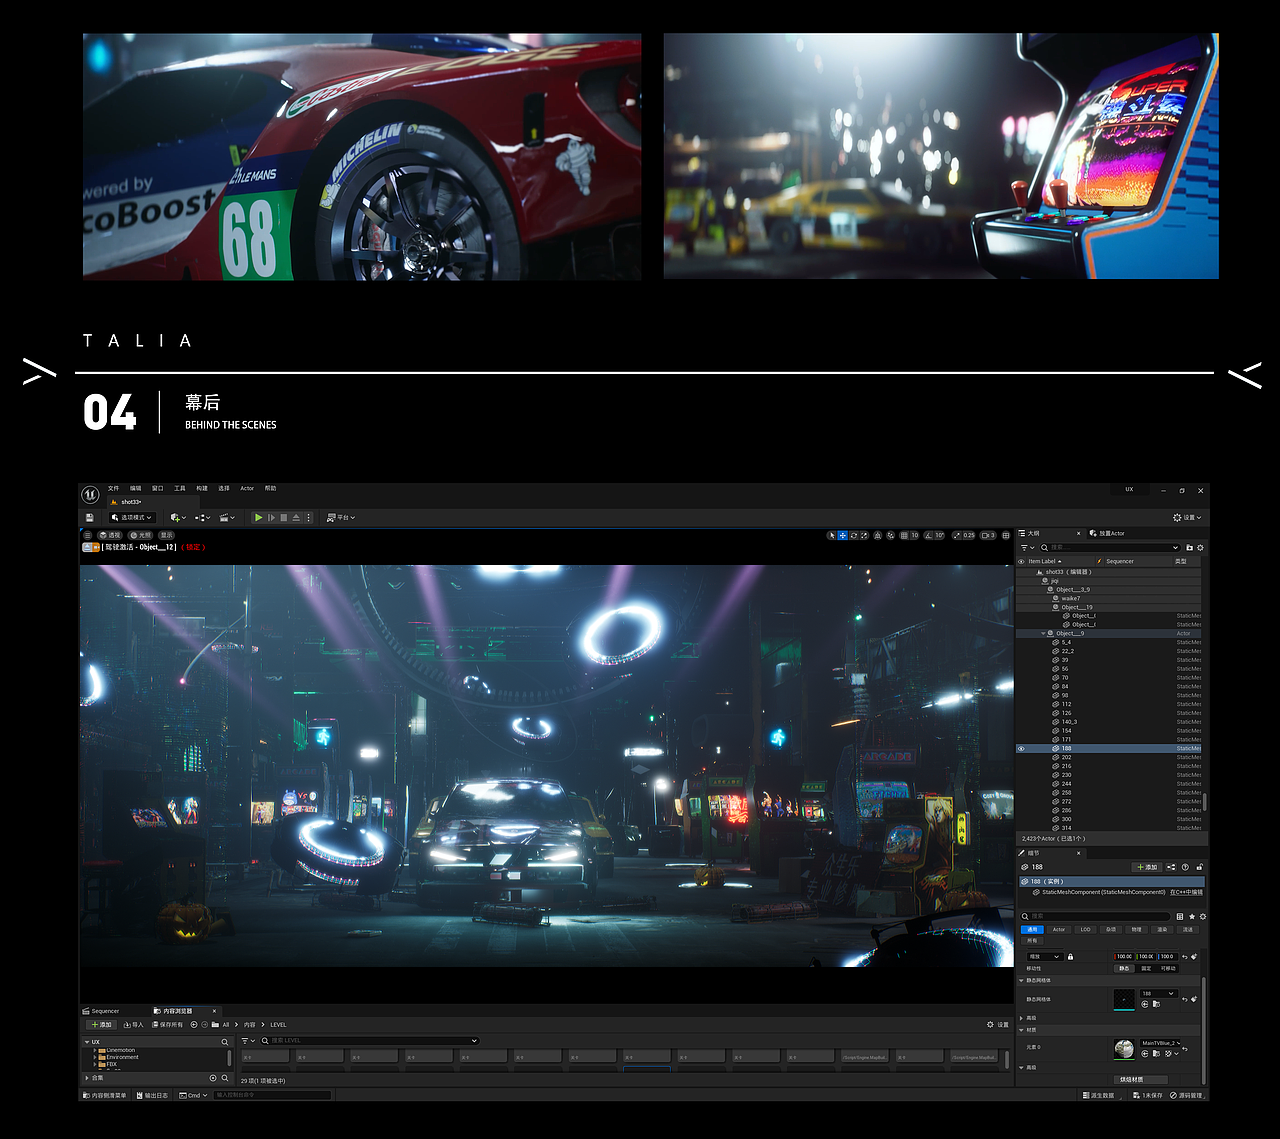This screenshot has width=1280, height=1139.
Task: Open the 文件 menu
Action: coord(113,488)
